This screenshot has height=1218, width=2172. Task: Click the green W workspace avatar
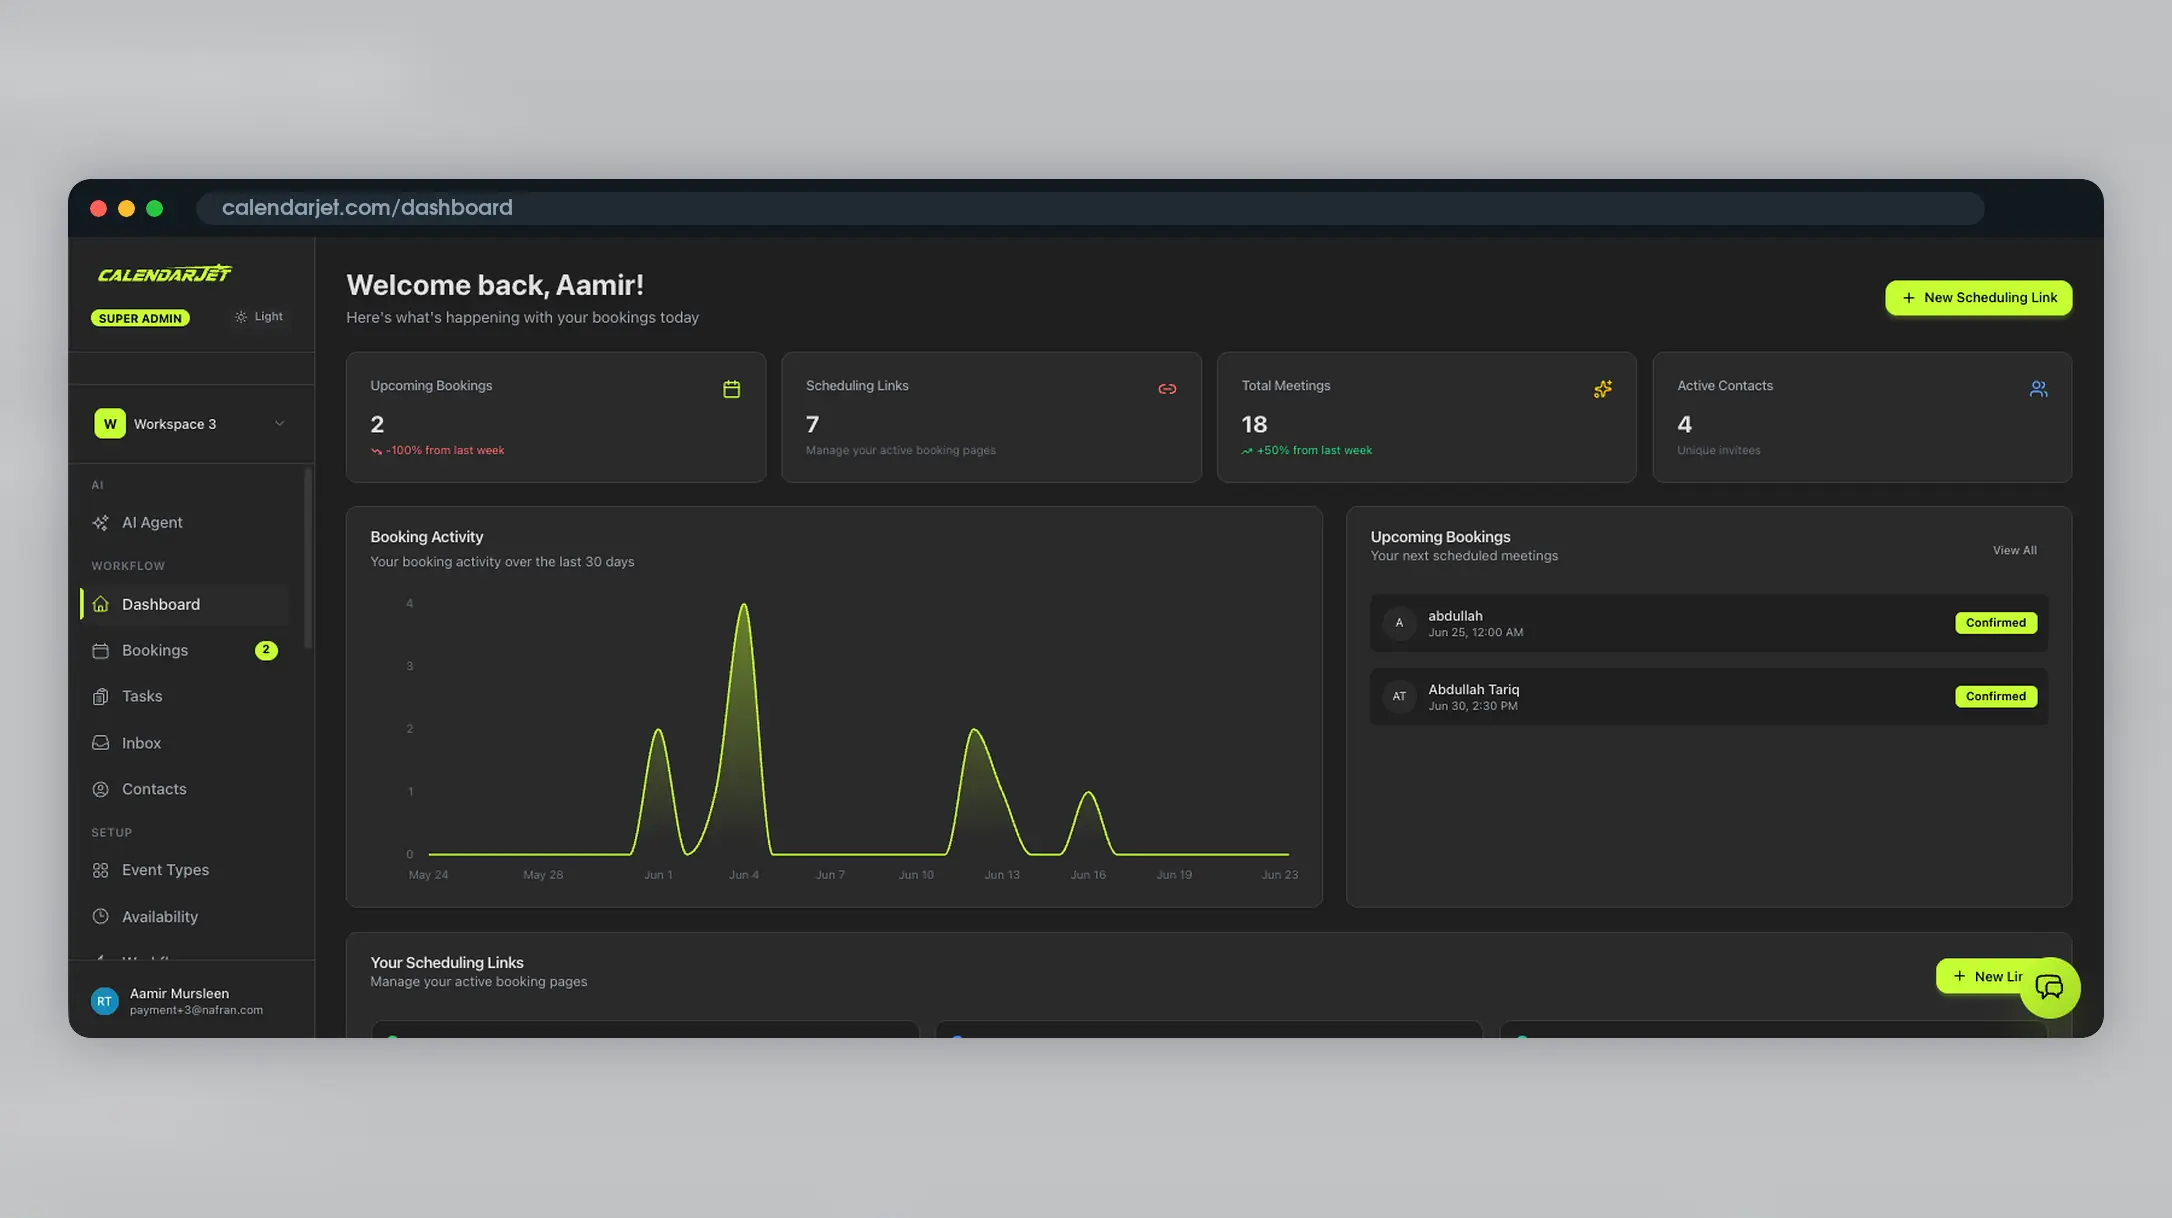point(110,424)
